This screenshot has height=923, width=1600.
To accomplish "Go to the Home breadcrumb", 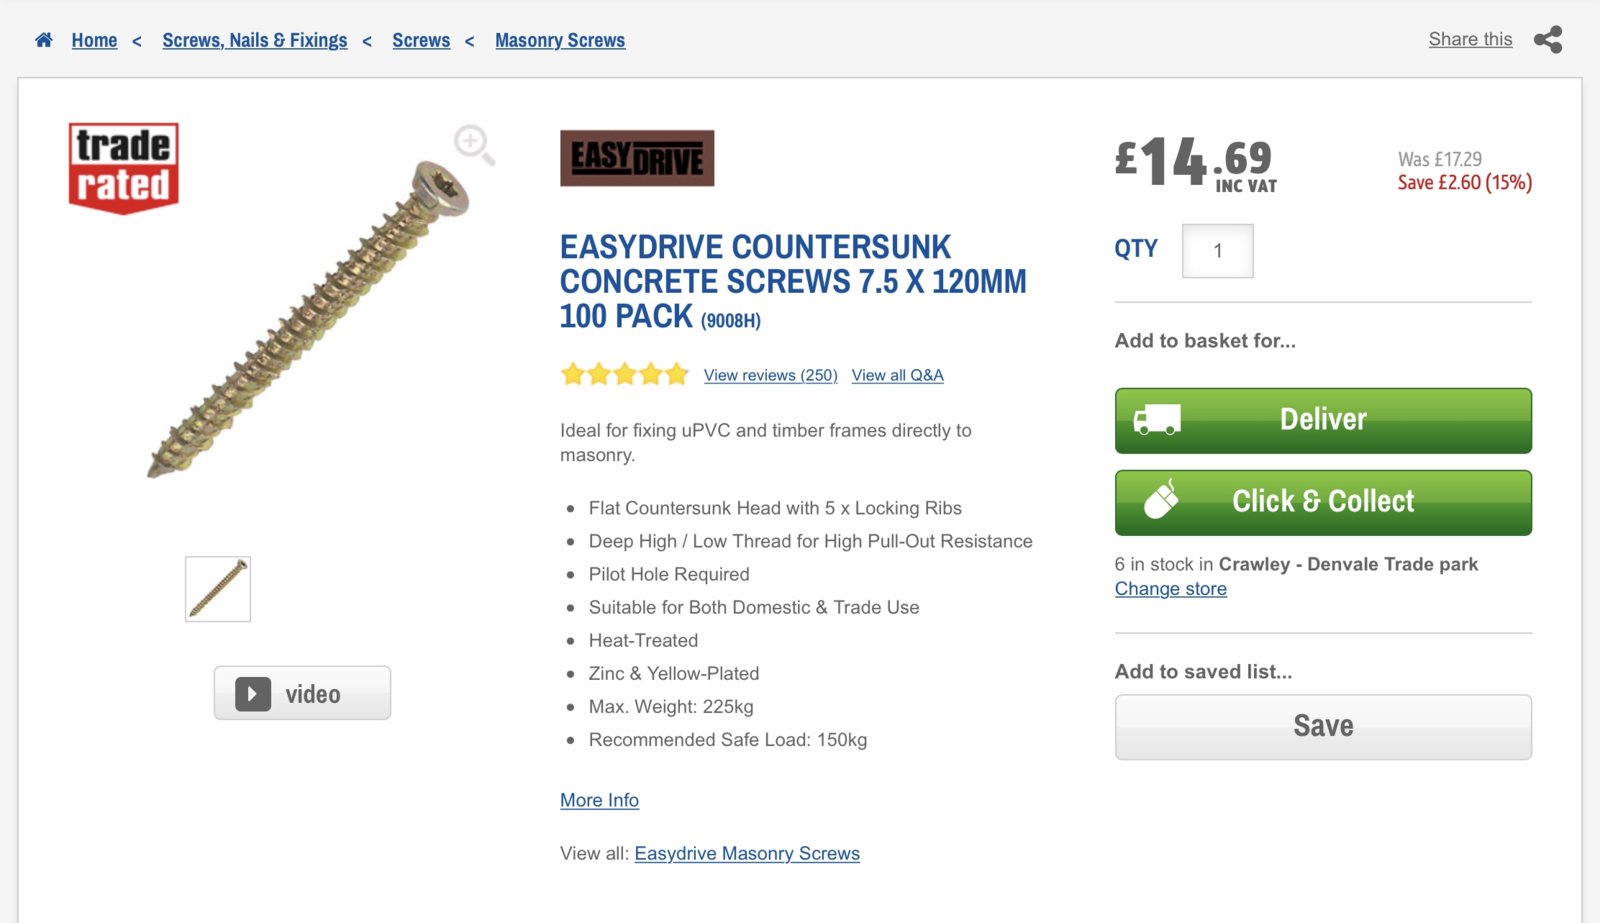I will (x=94, y=40).
